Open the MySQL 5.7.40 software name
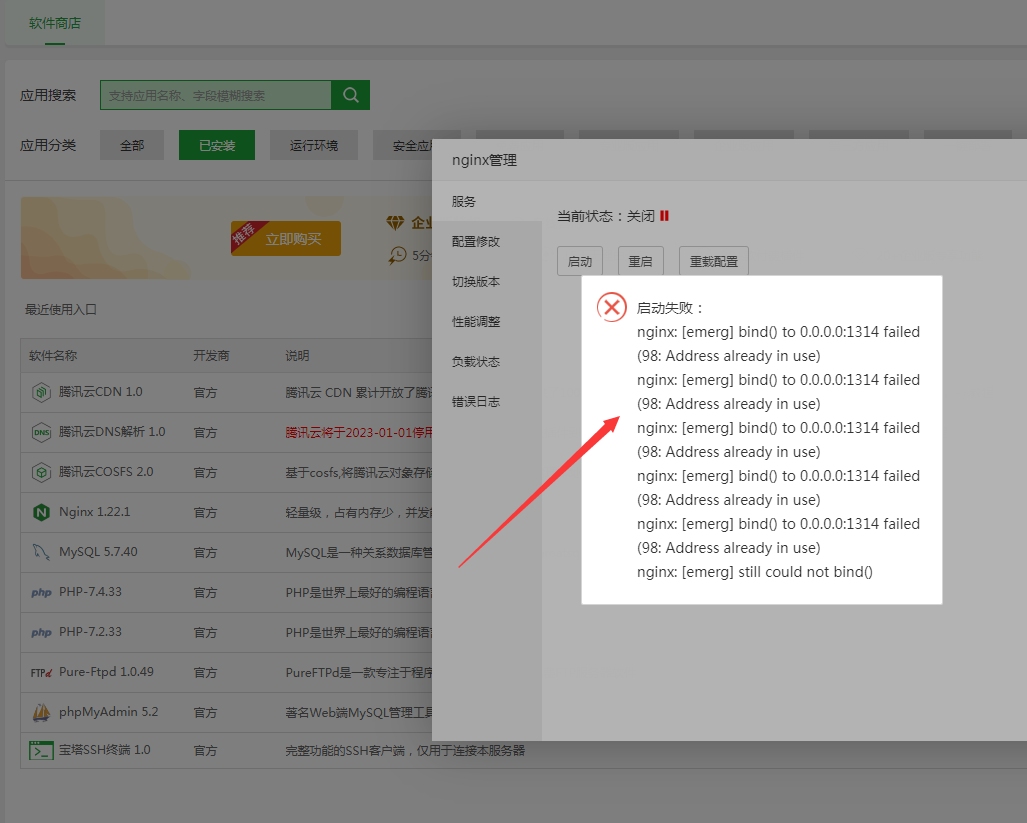This screenshot has width=1027, height=823. [x=98, y=551]
